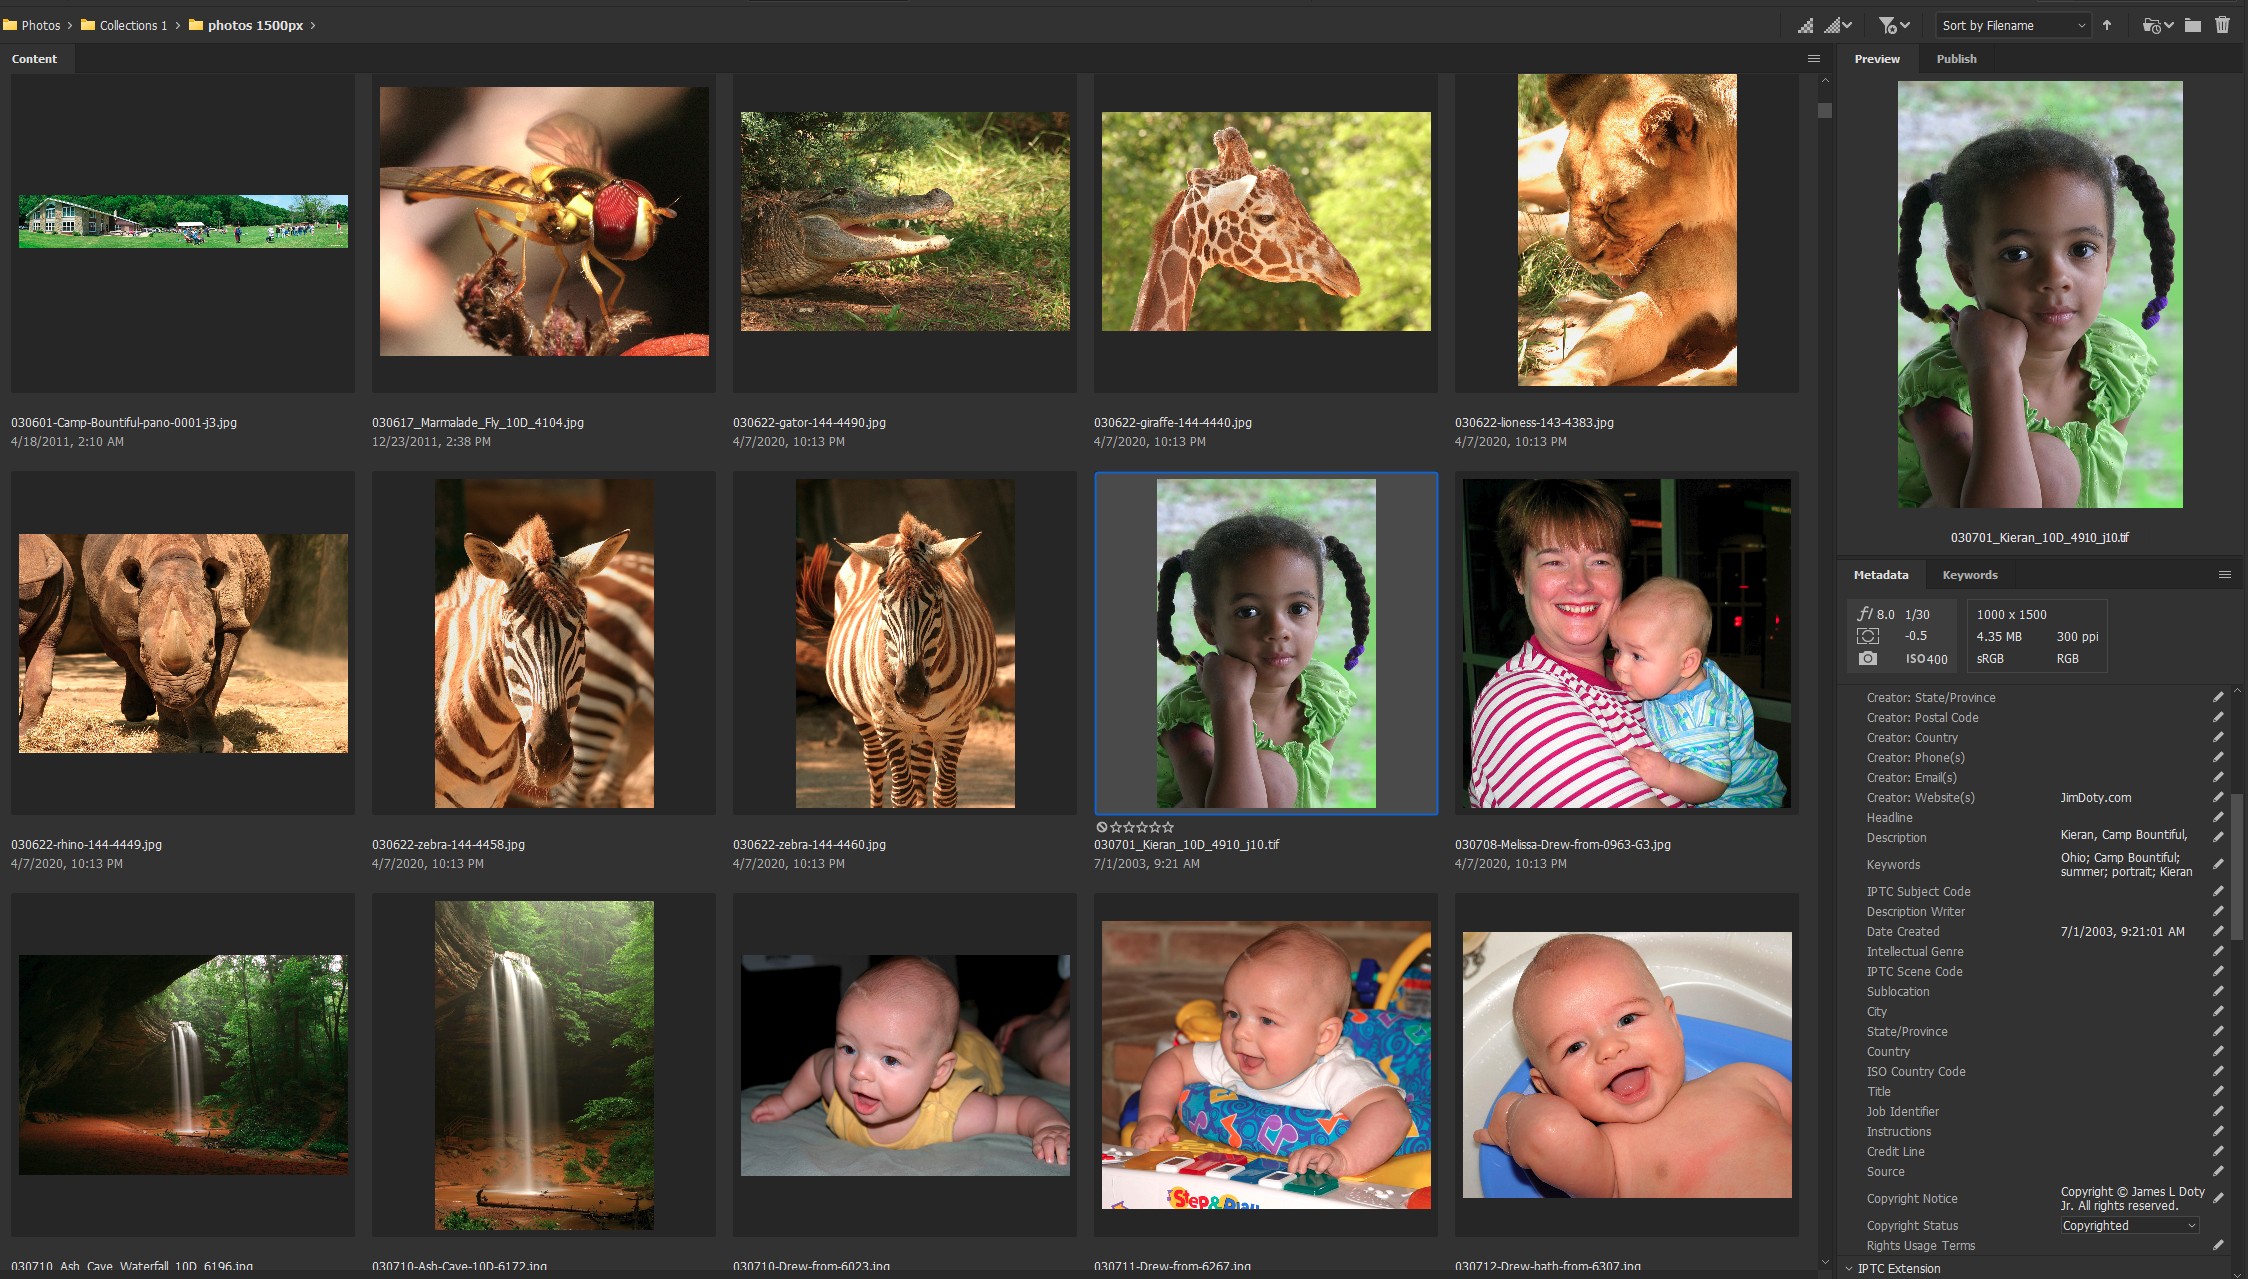This screenshot has height=1279, width=2248.
Task: Collapse the IPTC Extension section
Action: click(1848, 1268)
